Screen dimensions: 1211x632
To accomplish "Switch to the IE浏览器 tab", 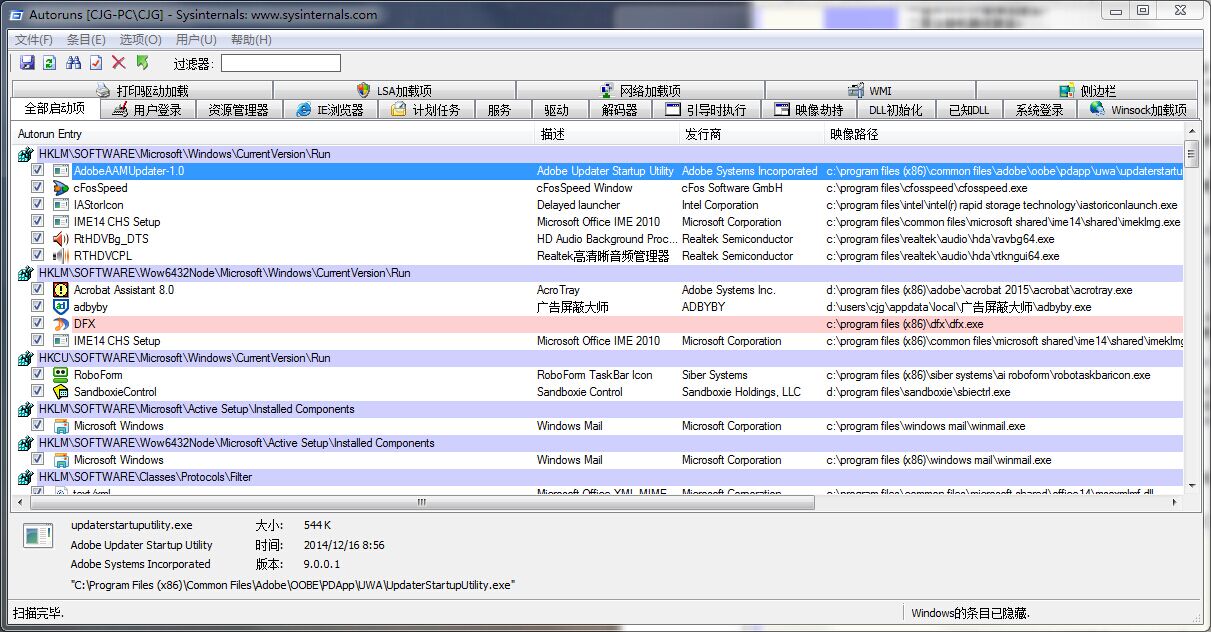I will [330, 110].
